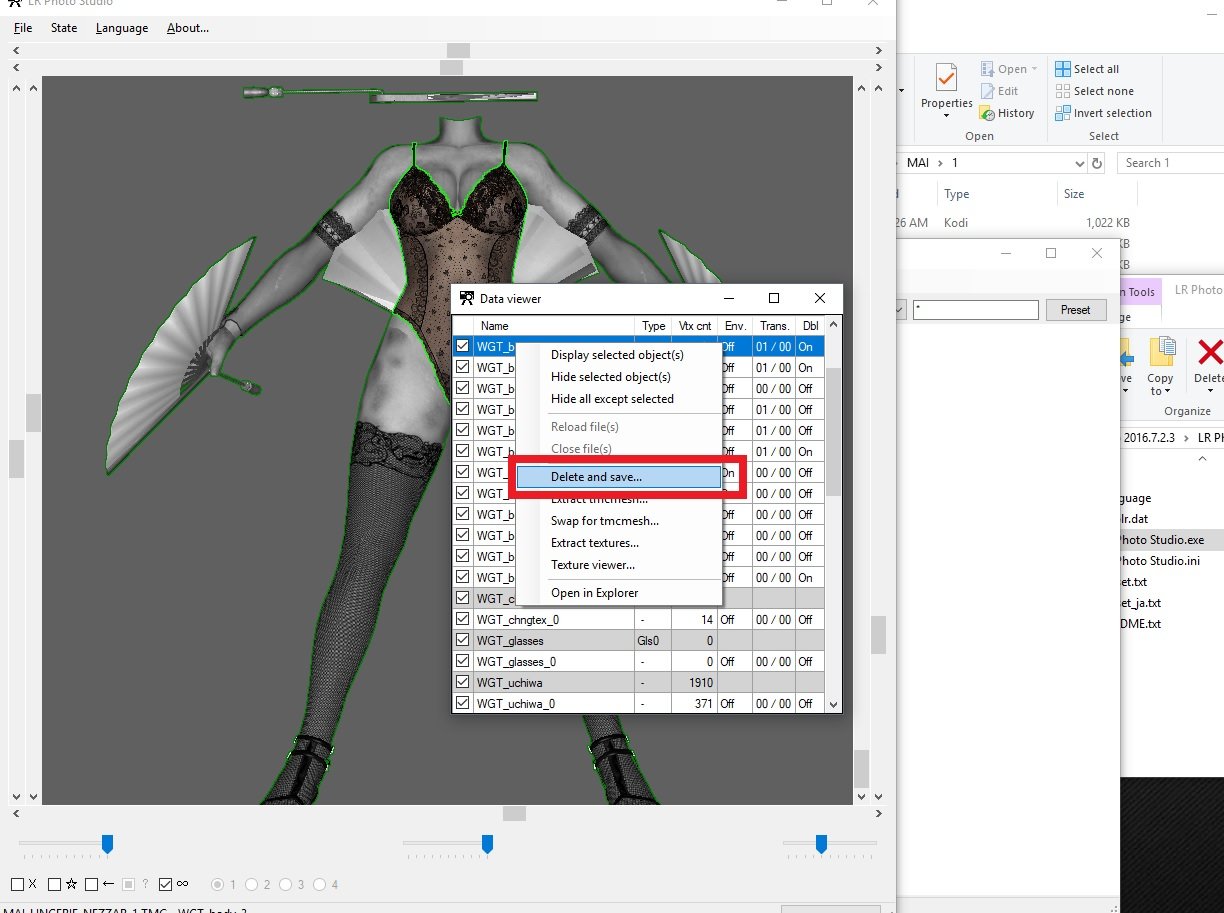The height and width of the screenshot is (913, 1224).
Task: Click the refresh icon beside address bar
Action: point(1097,163)
